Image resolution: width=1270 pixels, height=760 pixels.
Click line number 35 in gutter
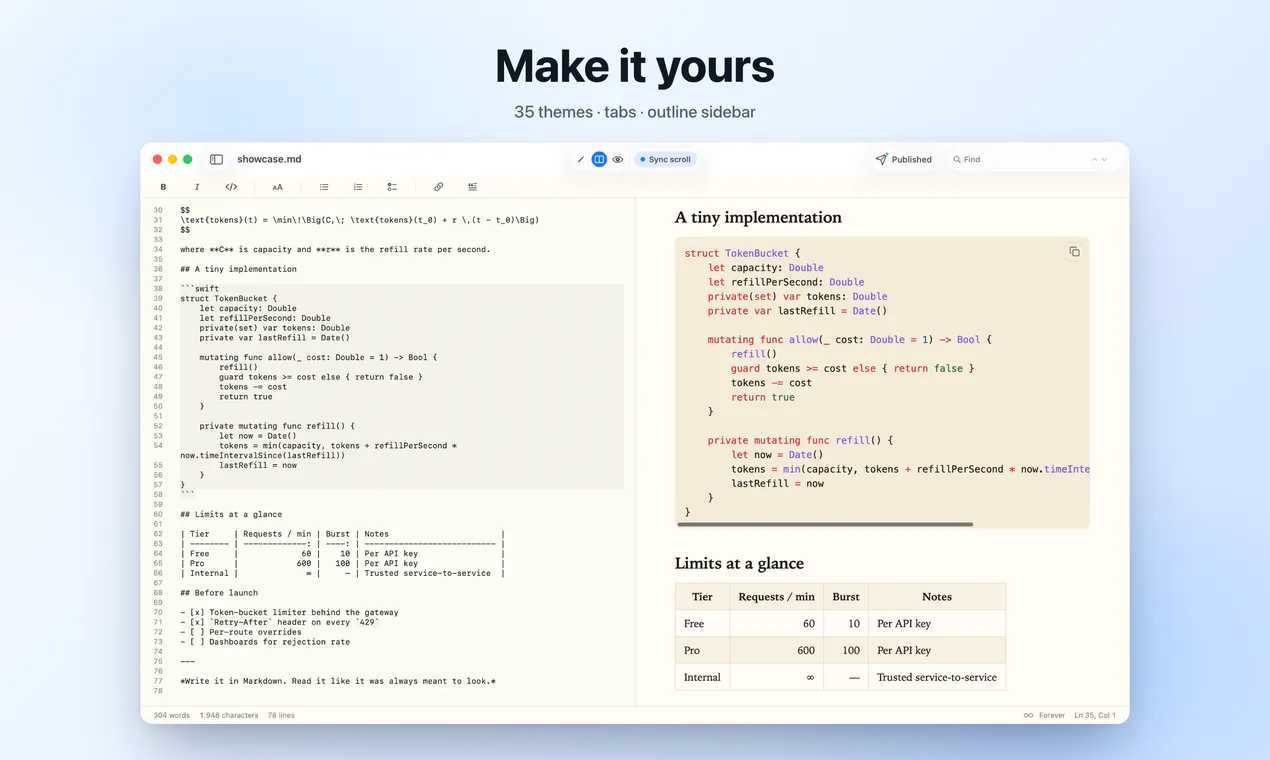coord(158,259)
